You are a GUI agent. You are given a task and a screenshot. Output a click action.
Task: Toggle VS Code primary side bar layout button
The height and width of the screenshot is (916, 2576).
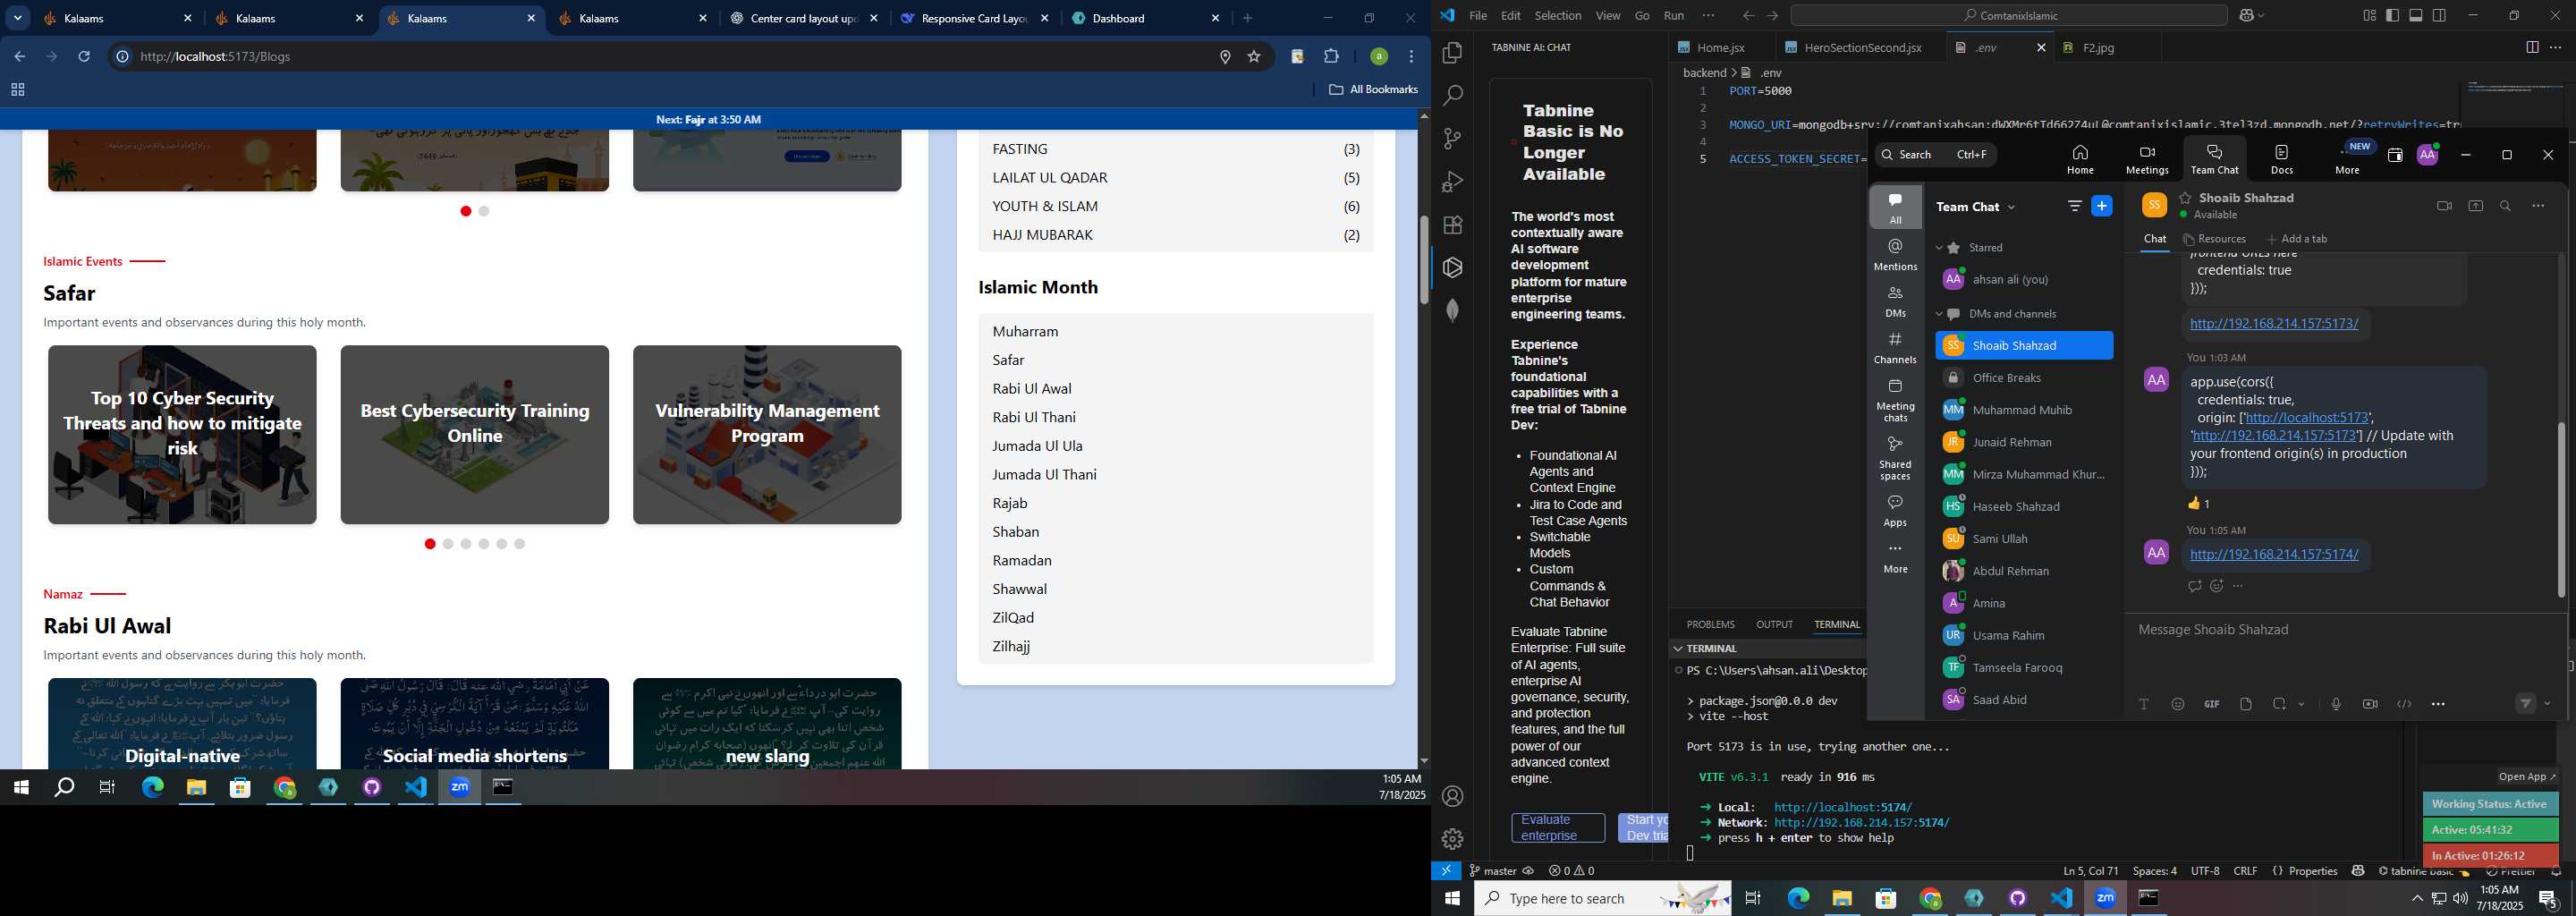point(2392,16)
